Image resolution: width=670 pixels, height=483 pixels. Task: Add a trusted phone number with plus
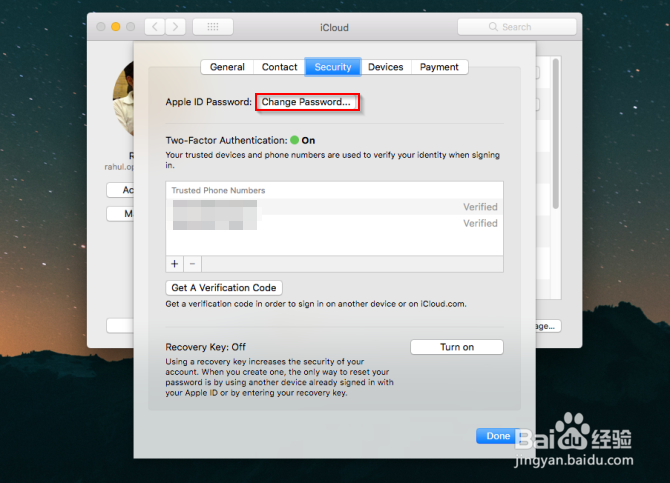coord(174,264)
